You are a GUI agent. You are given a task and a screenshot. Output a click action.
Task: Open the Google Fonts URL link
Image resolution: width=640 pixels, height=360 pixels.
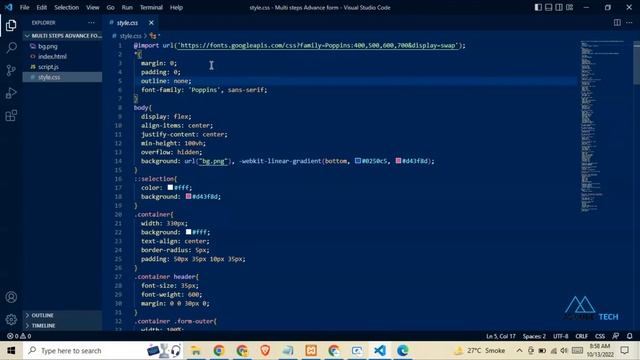318,45
